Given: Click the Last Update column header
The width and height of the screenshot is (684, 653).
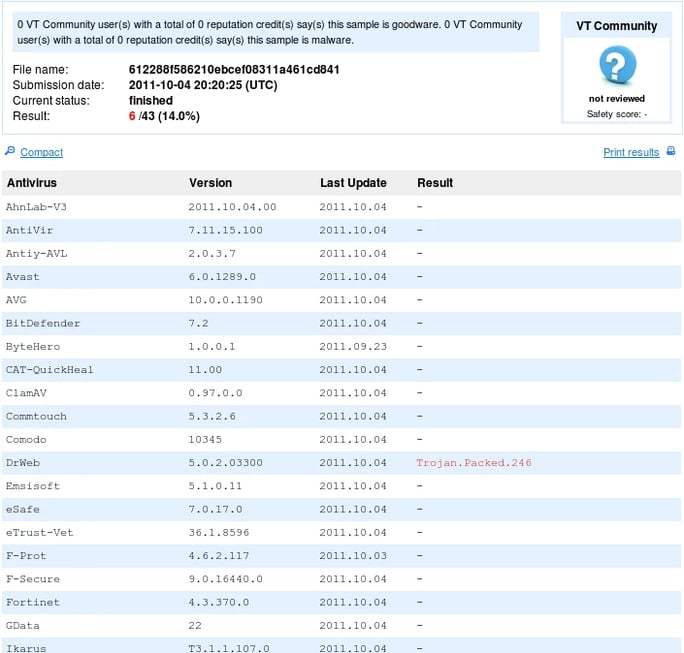Looking at the screenshot, I should coord(353,183).
